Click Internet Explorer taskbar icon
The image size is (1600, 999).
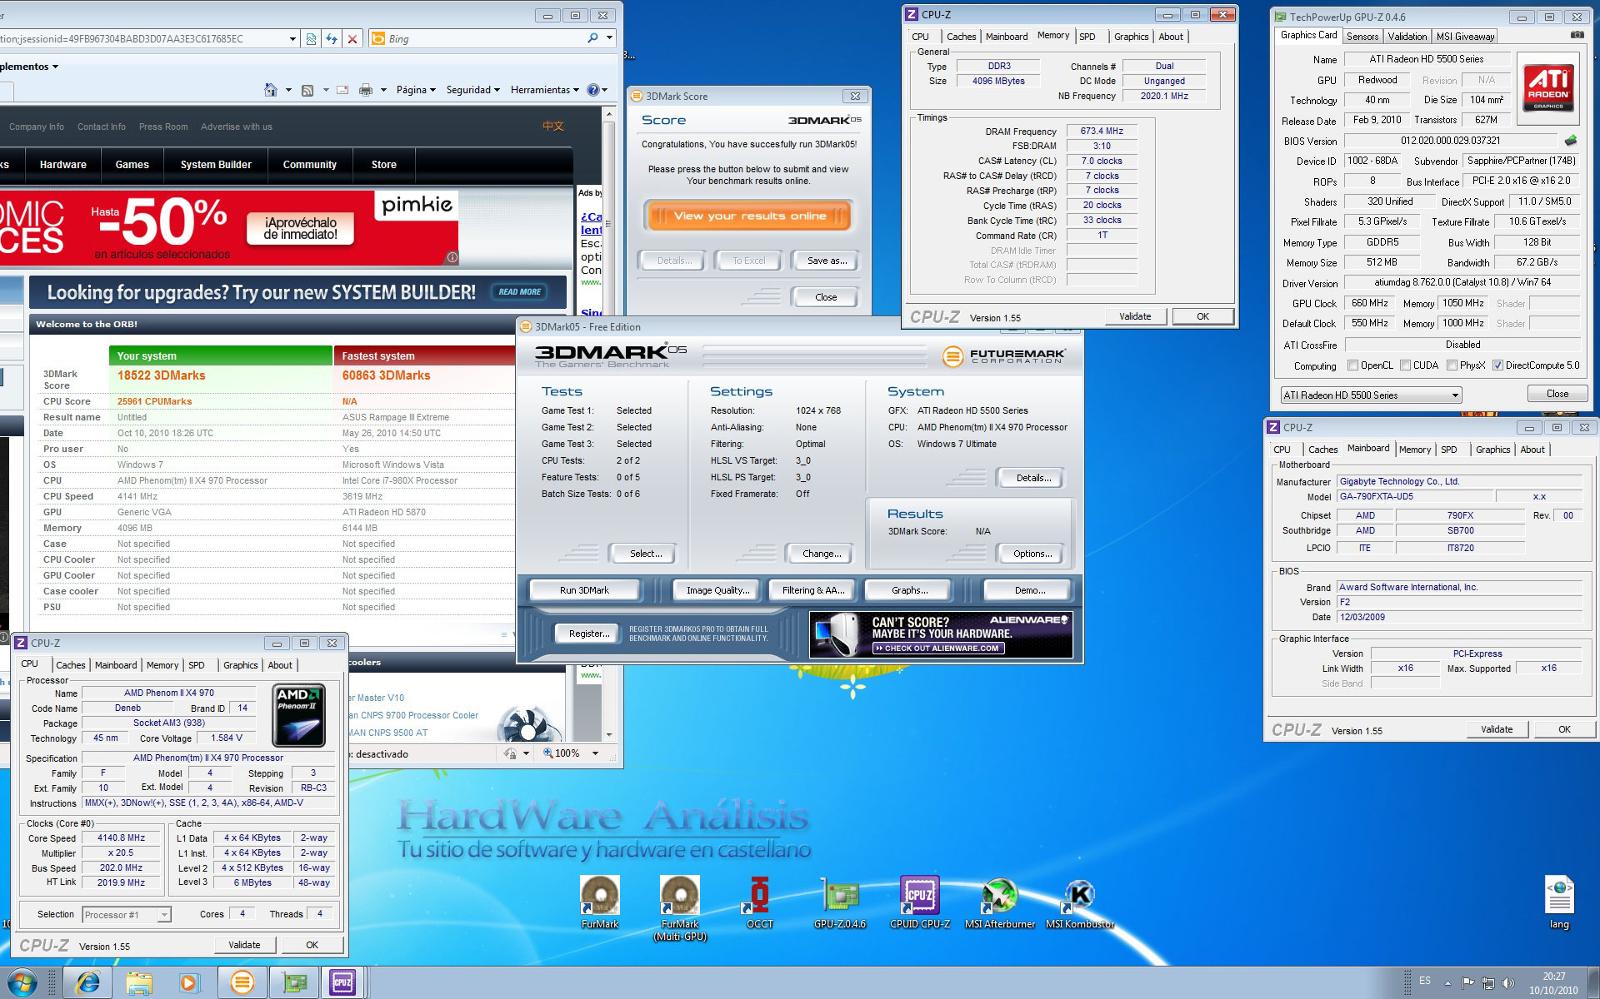[x=88, y=982]
